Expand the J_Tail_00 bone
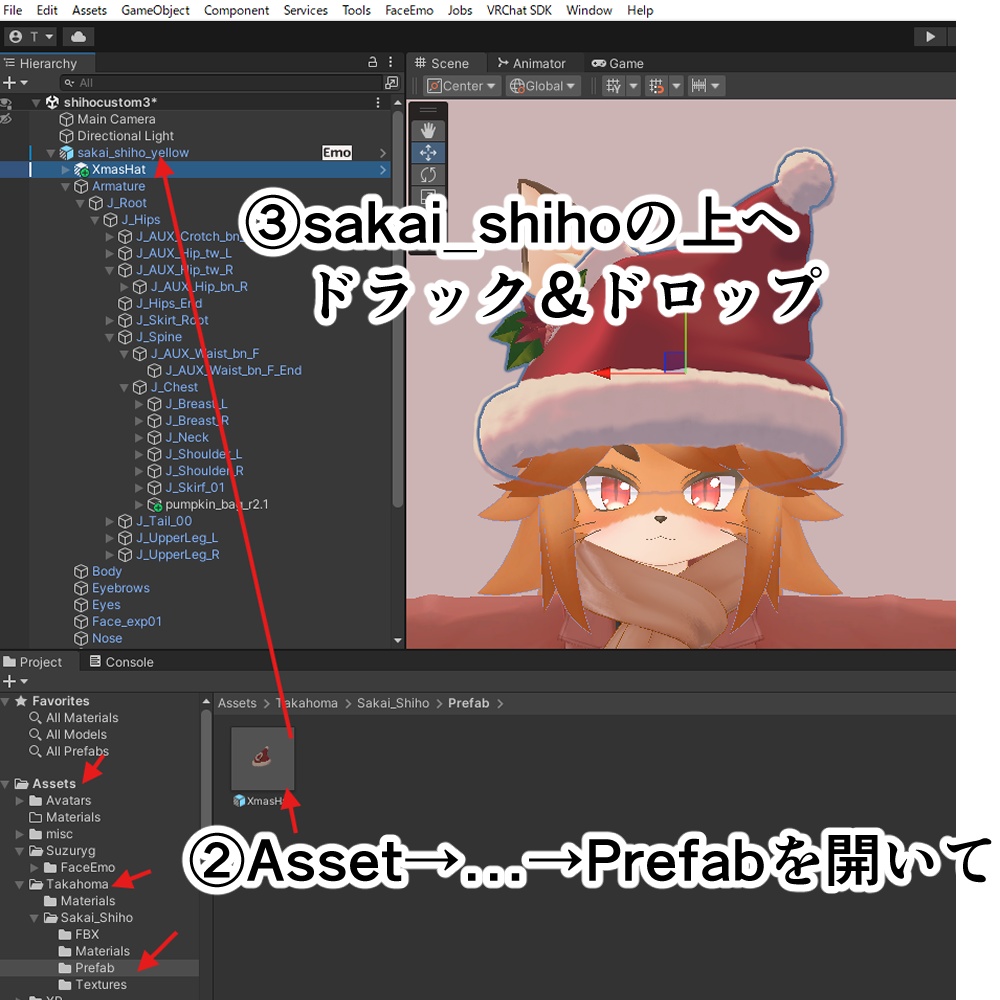Screen dimensions: 1000x1000 point(110,521)
